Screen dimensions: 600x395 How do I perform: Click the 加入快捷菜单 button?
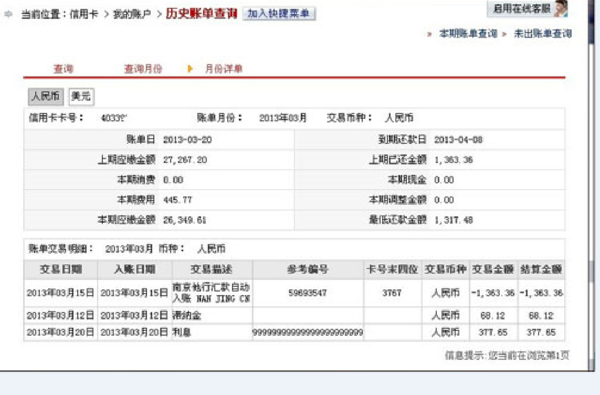click(279, 13)
